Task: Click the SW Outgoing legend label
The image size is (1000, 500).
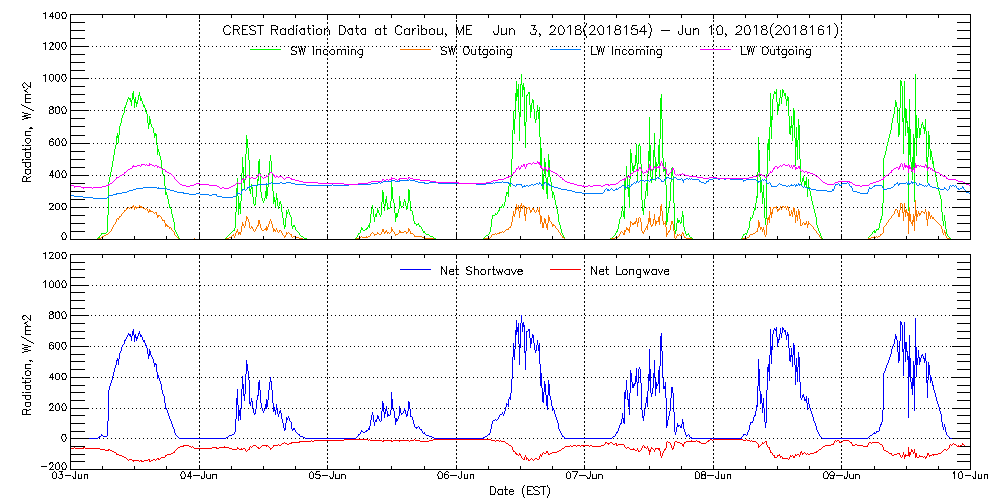Action: 477,51
